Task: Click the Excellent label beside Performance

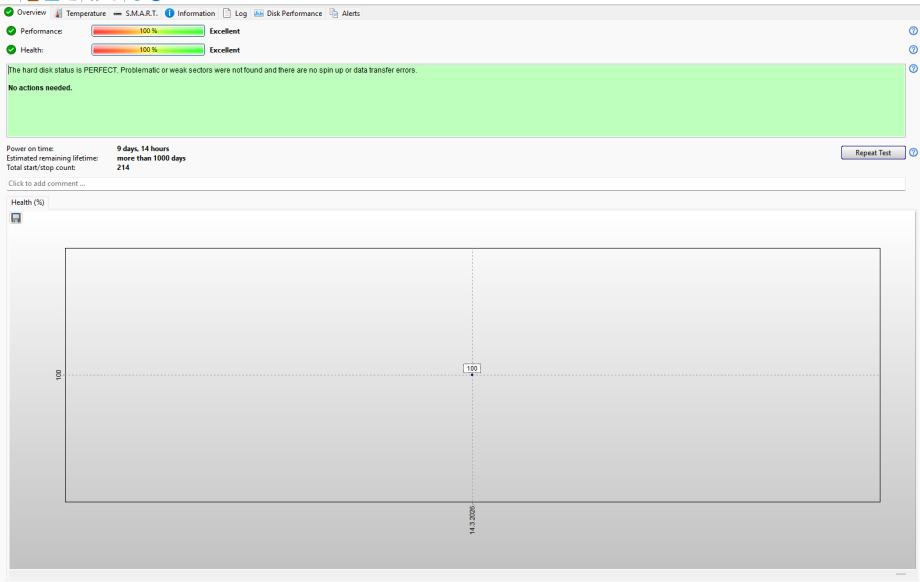Action: [x=225, y=31]
